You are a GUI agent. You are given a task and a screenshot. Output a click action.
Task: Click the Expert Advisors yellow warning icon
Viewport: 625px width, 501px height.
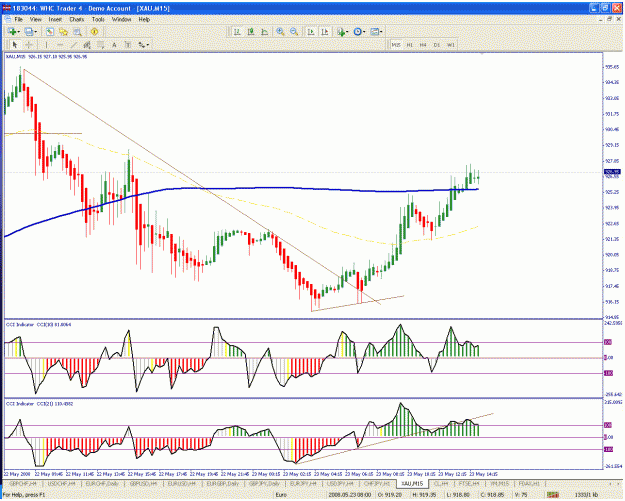(94, 32)
